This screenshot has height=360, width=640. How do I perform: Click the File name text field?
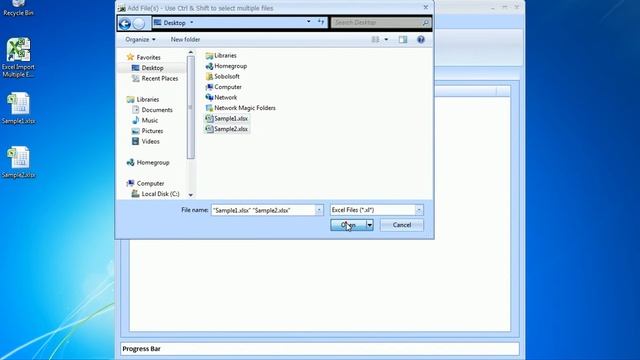263,210
